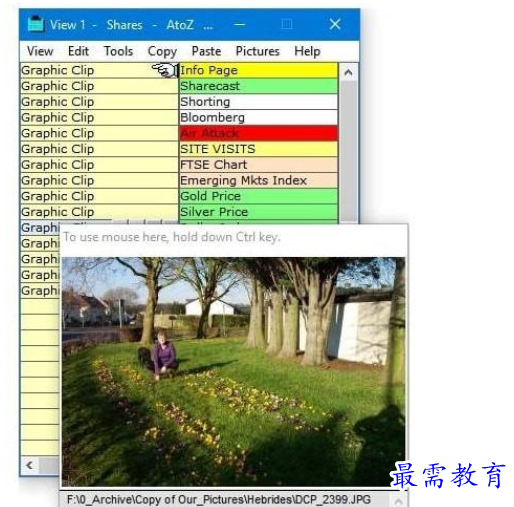Click Graphic Clip beside Bloomberg
This screenshot has height=507, width=514.
point(99,117)
